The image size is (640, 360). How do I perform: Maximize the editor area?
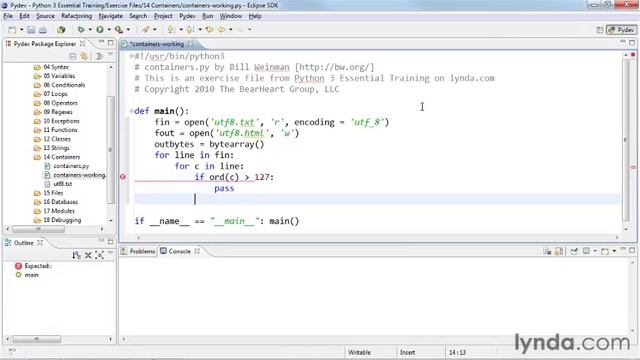click(x=632, y=42)
